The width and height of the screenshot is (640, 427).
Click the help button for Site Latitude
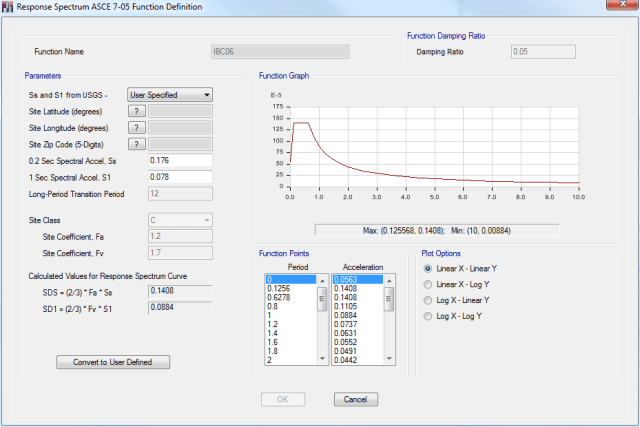click(137, 111)
